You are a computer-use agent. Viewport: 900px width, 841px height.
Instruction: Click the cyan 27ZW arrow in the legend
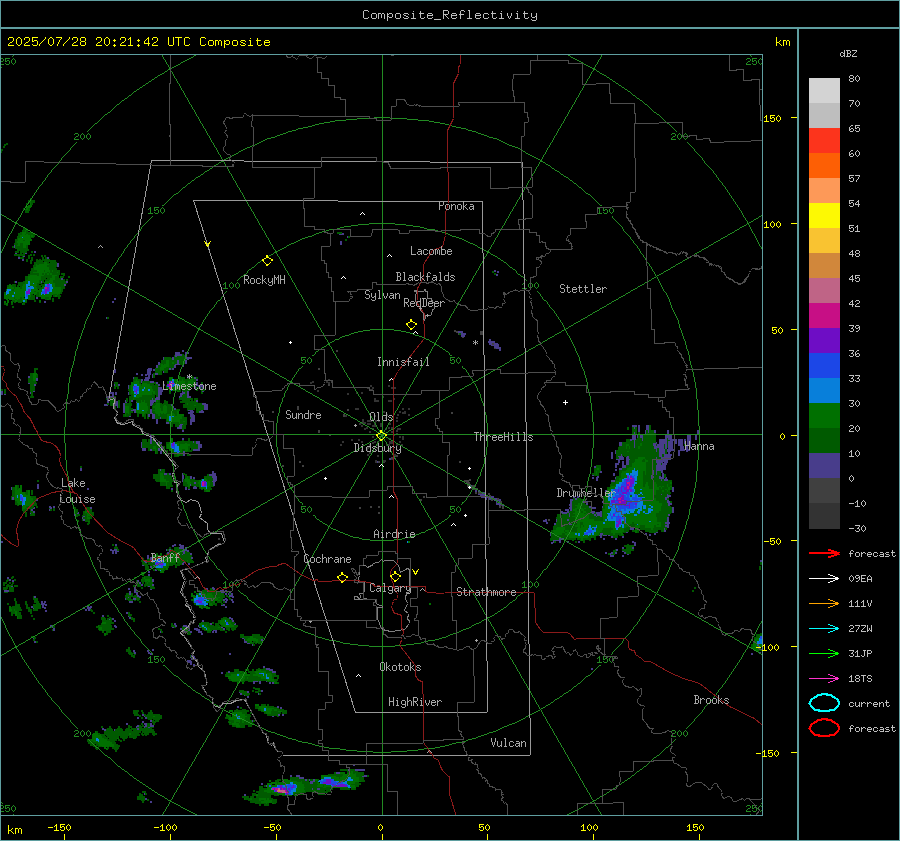coord(824,629)
